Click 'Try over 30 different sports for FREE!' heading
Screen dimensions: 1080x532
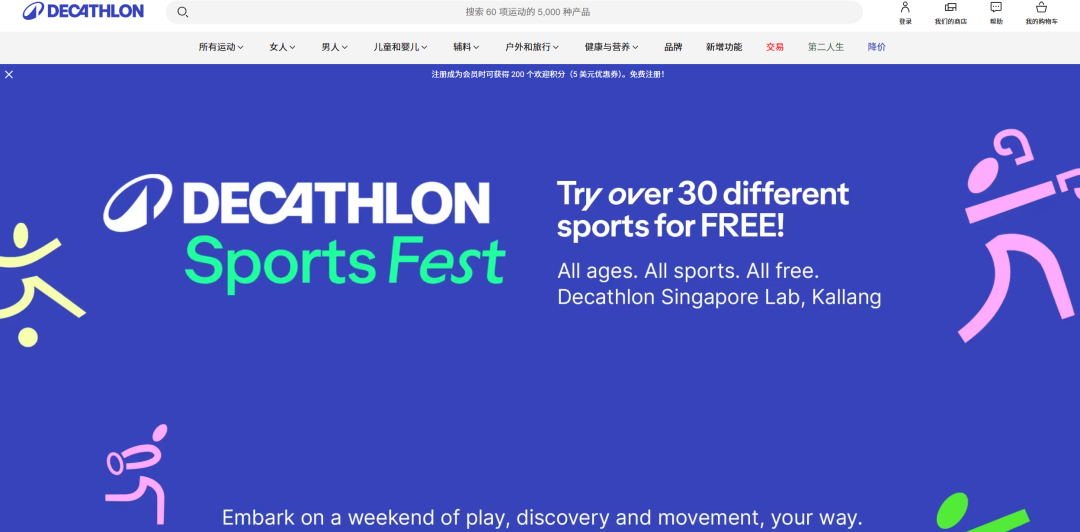tap(703, 210)
